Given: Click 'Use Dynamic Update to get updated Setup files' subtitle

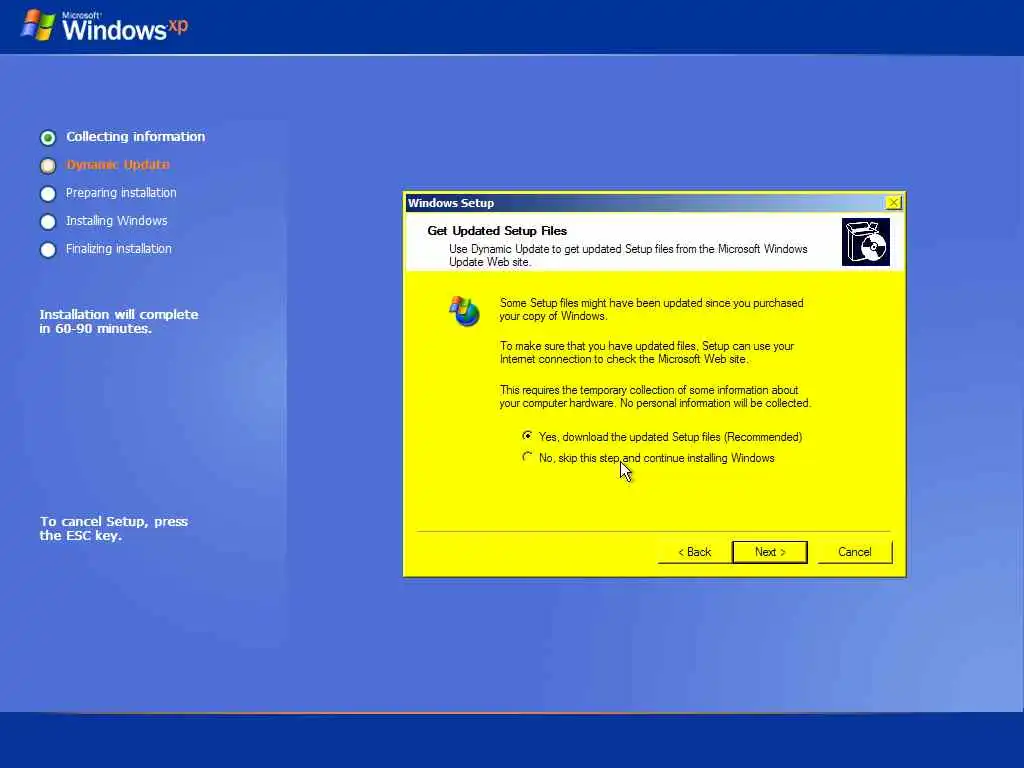Looking at the screenshot, I should (628, 255).
